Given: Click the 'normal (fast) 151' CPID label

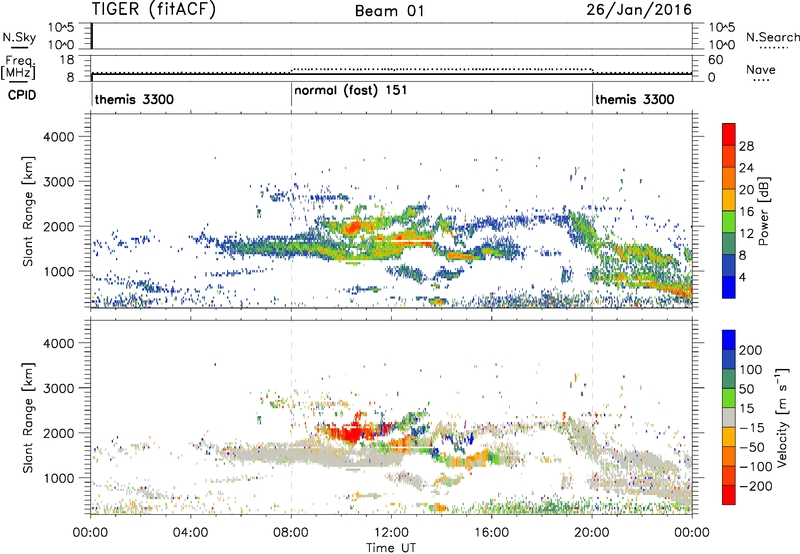Looking at the screenshot, I should point(351,90).
